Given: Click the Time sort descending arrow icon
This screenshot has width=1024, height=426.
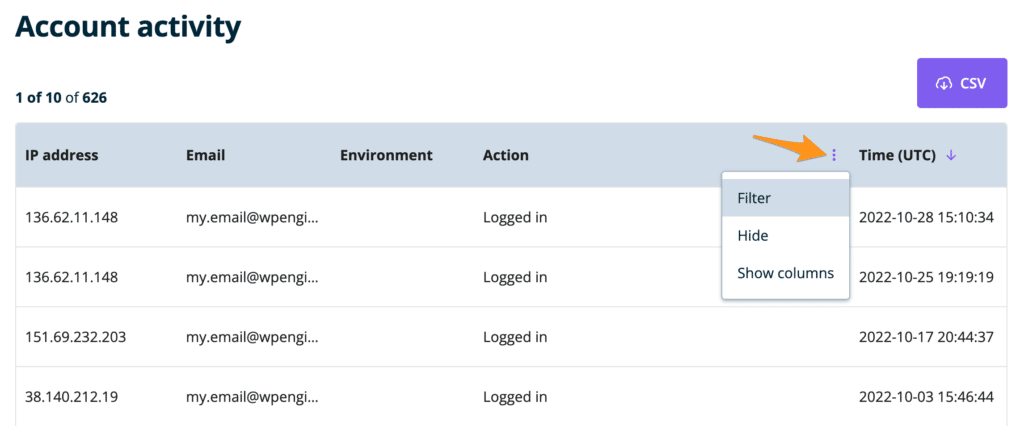Looking at the screenshot, I should pos(951,155).
